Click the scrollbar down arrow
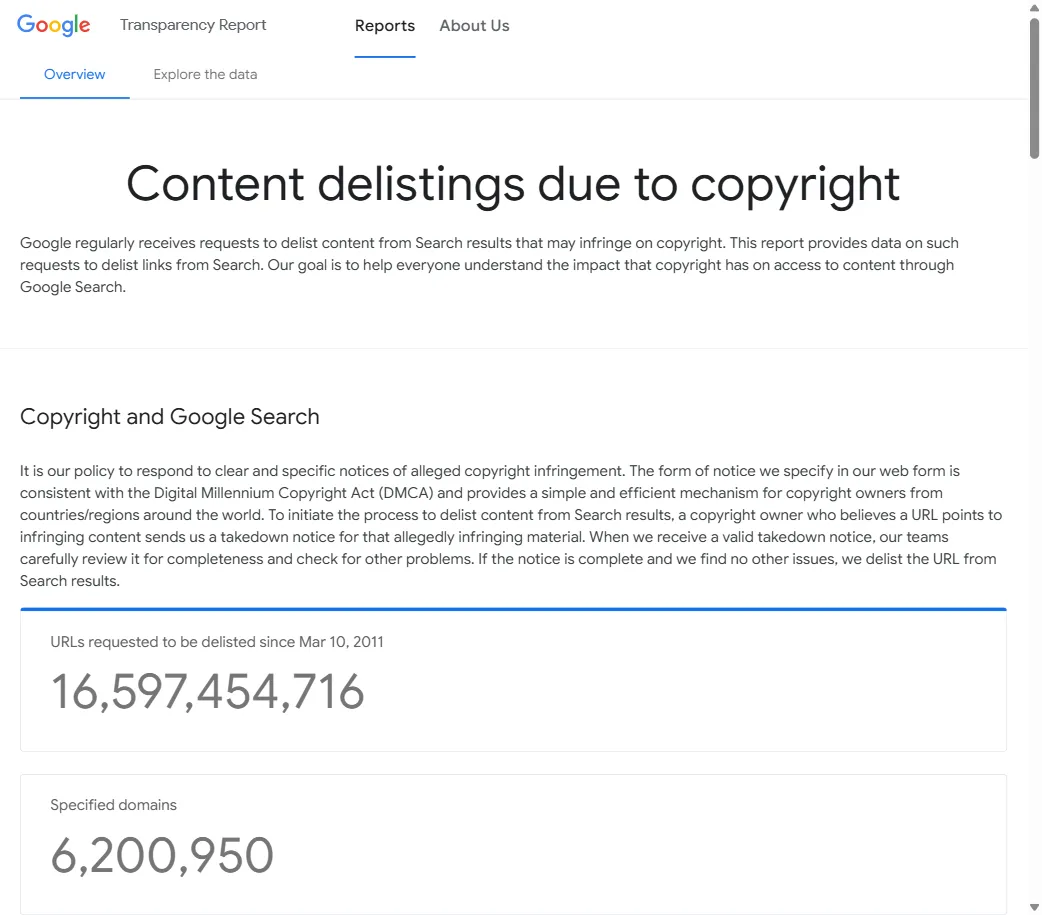The image size is (1042, 915). [1034, 907]
